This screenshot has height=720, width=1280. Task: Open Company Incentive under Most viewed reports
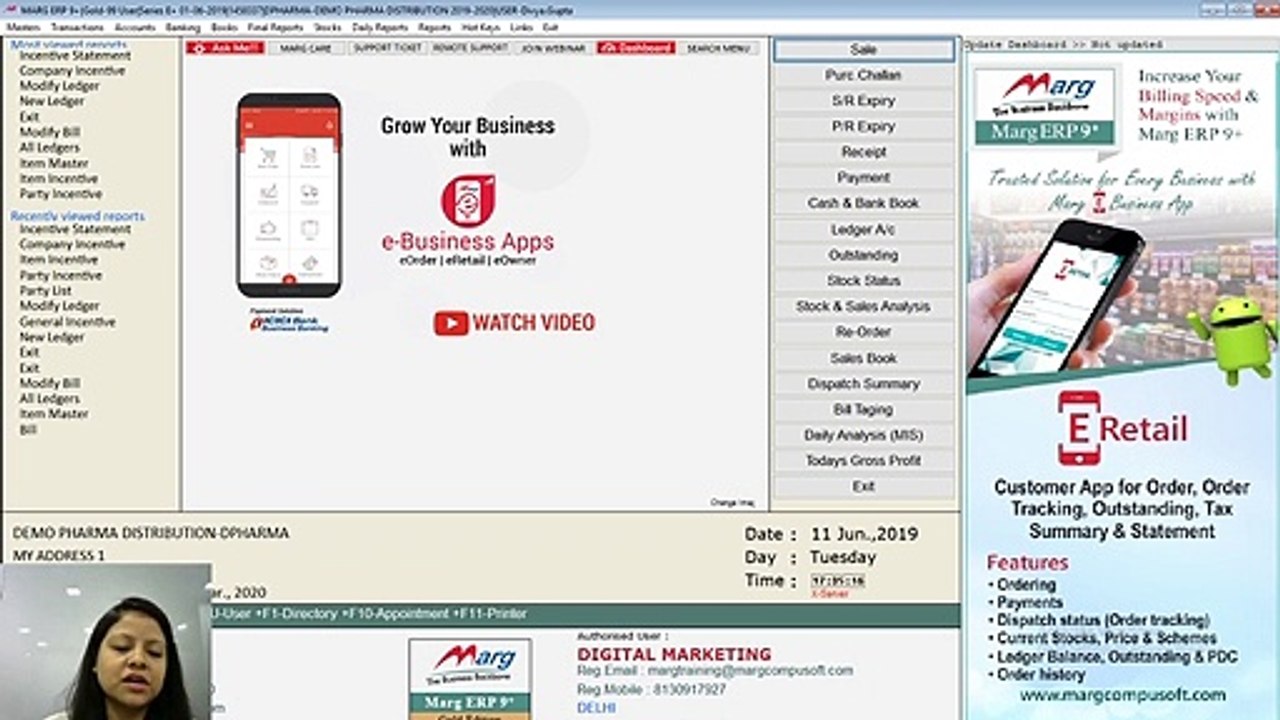[x=72, y=71]
